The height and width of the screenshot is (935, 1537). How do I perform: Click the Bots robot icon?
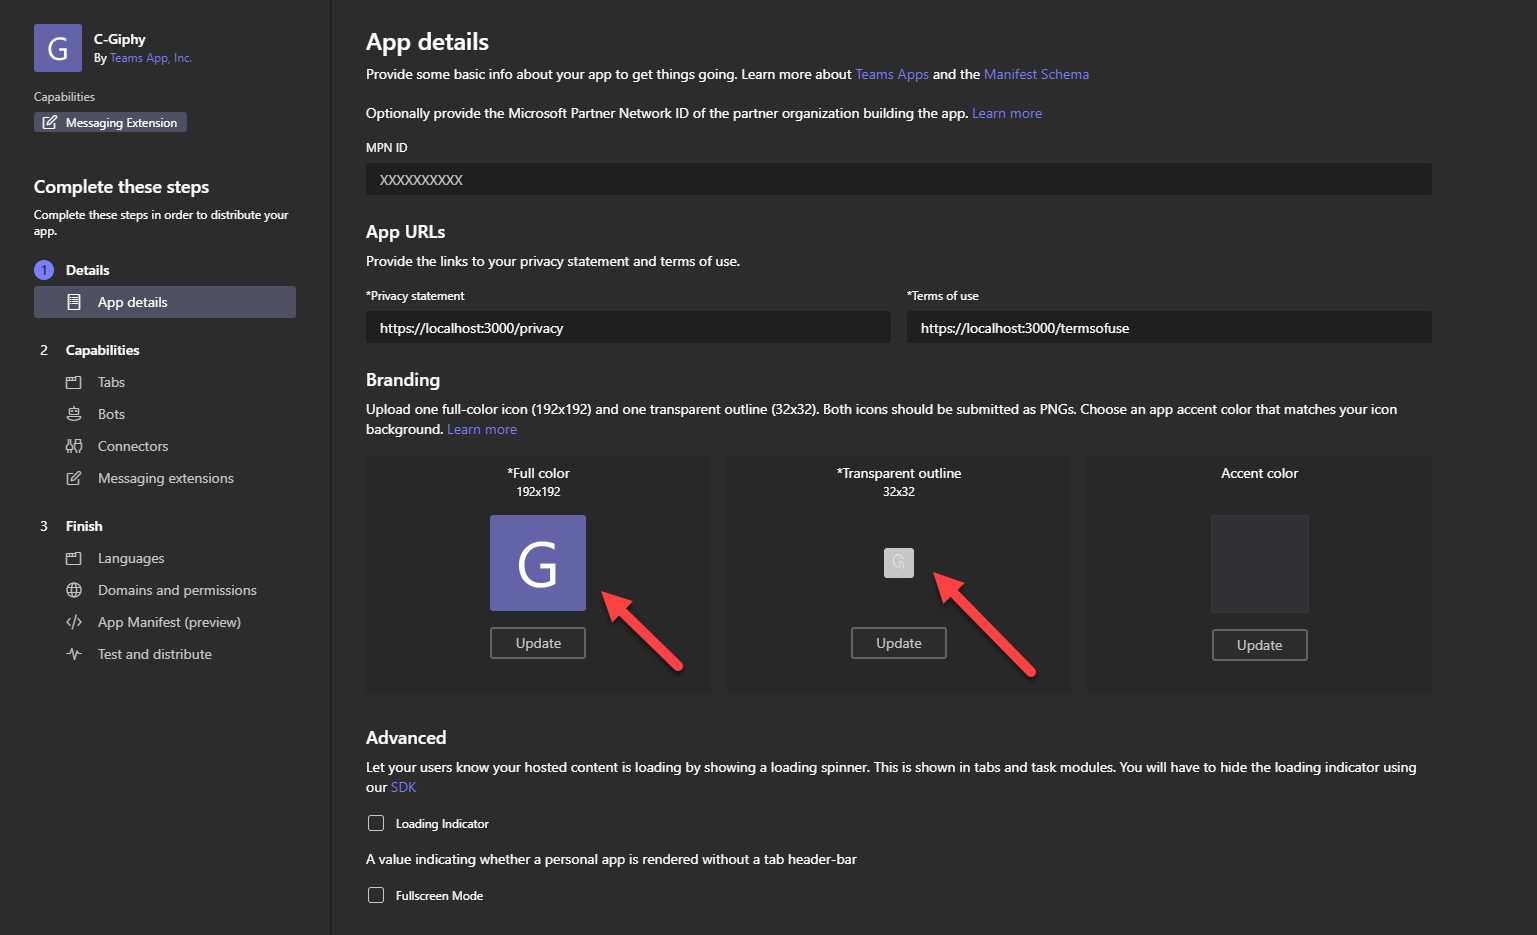(x=74, y=414)
